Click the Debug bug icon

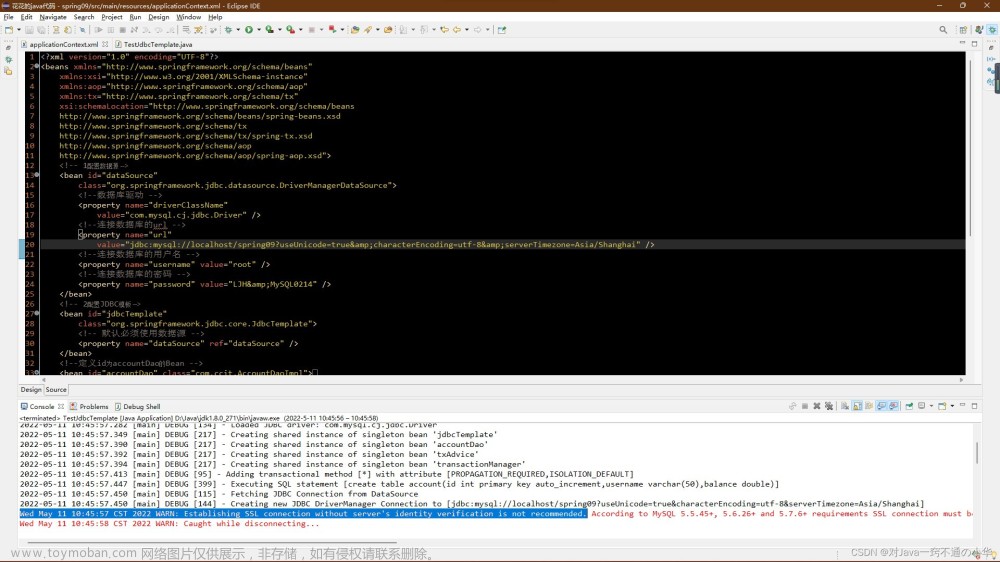228,29
